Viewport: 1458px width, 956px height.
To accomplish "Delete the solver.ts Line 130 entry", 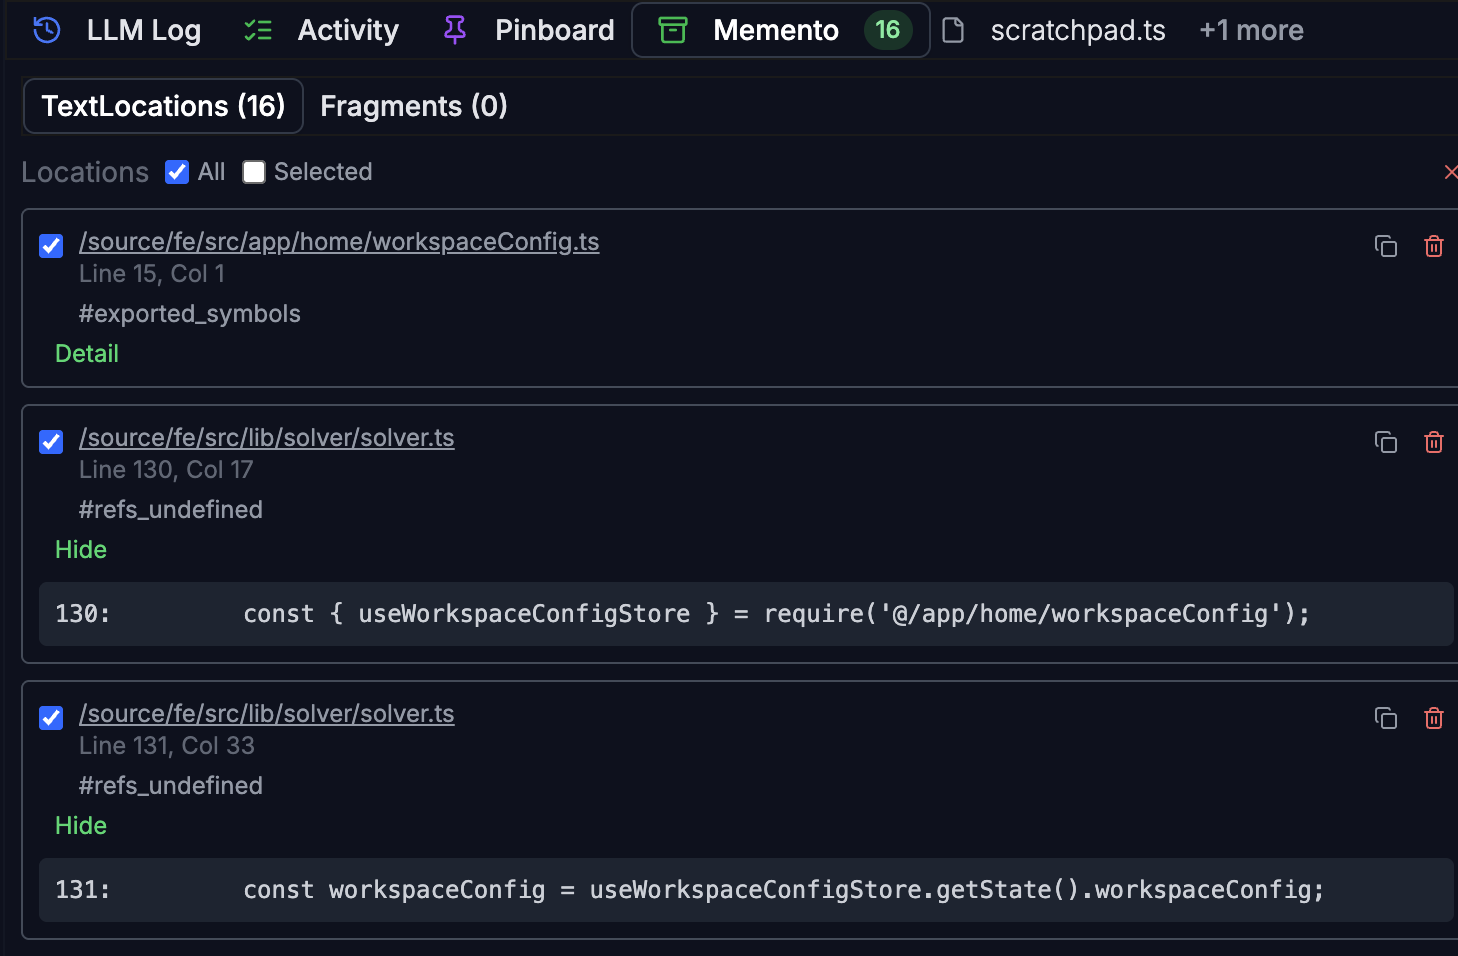I will pyautogui.click(x=1433, y=442).
